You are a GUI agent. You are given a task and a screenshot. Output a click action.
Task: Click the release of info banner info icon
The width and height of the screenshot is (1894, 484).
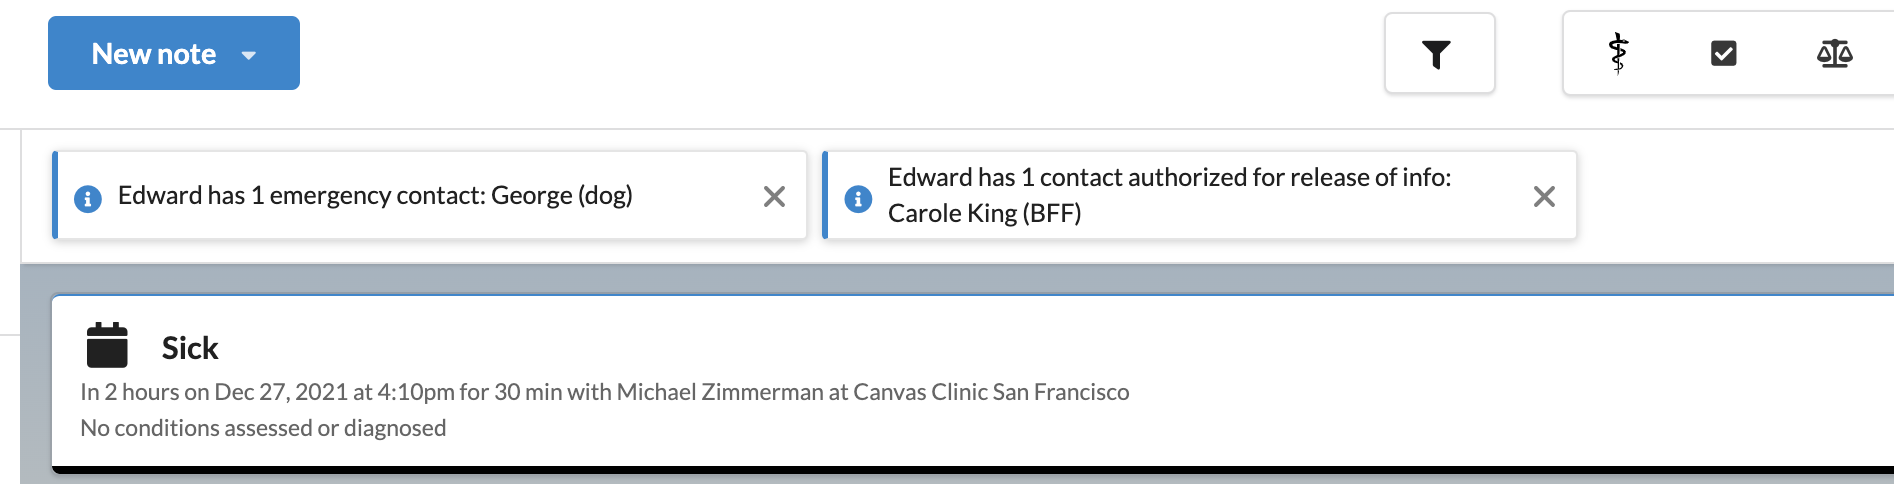pos(858,198)
